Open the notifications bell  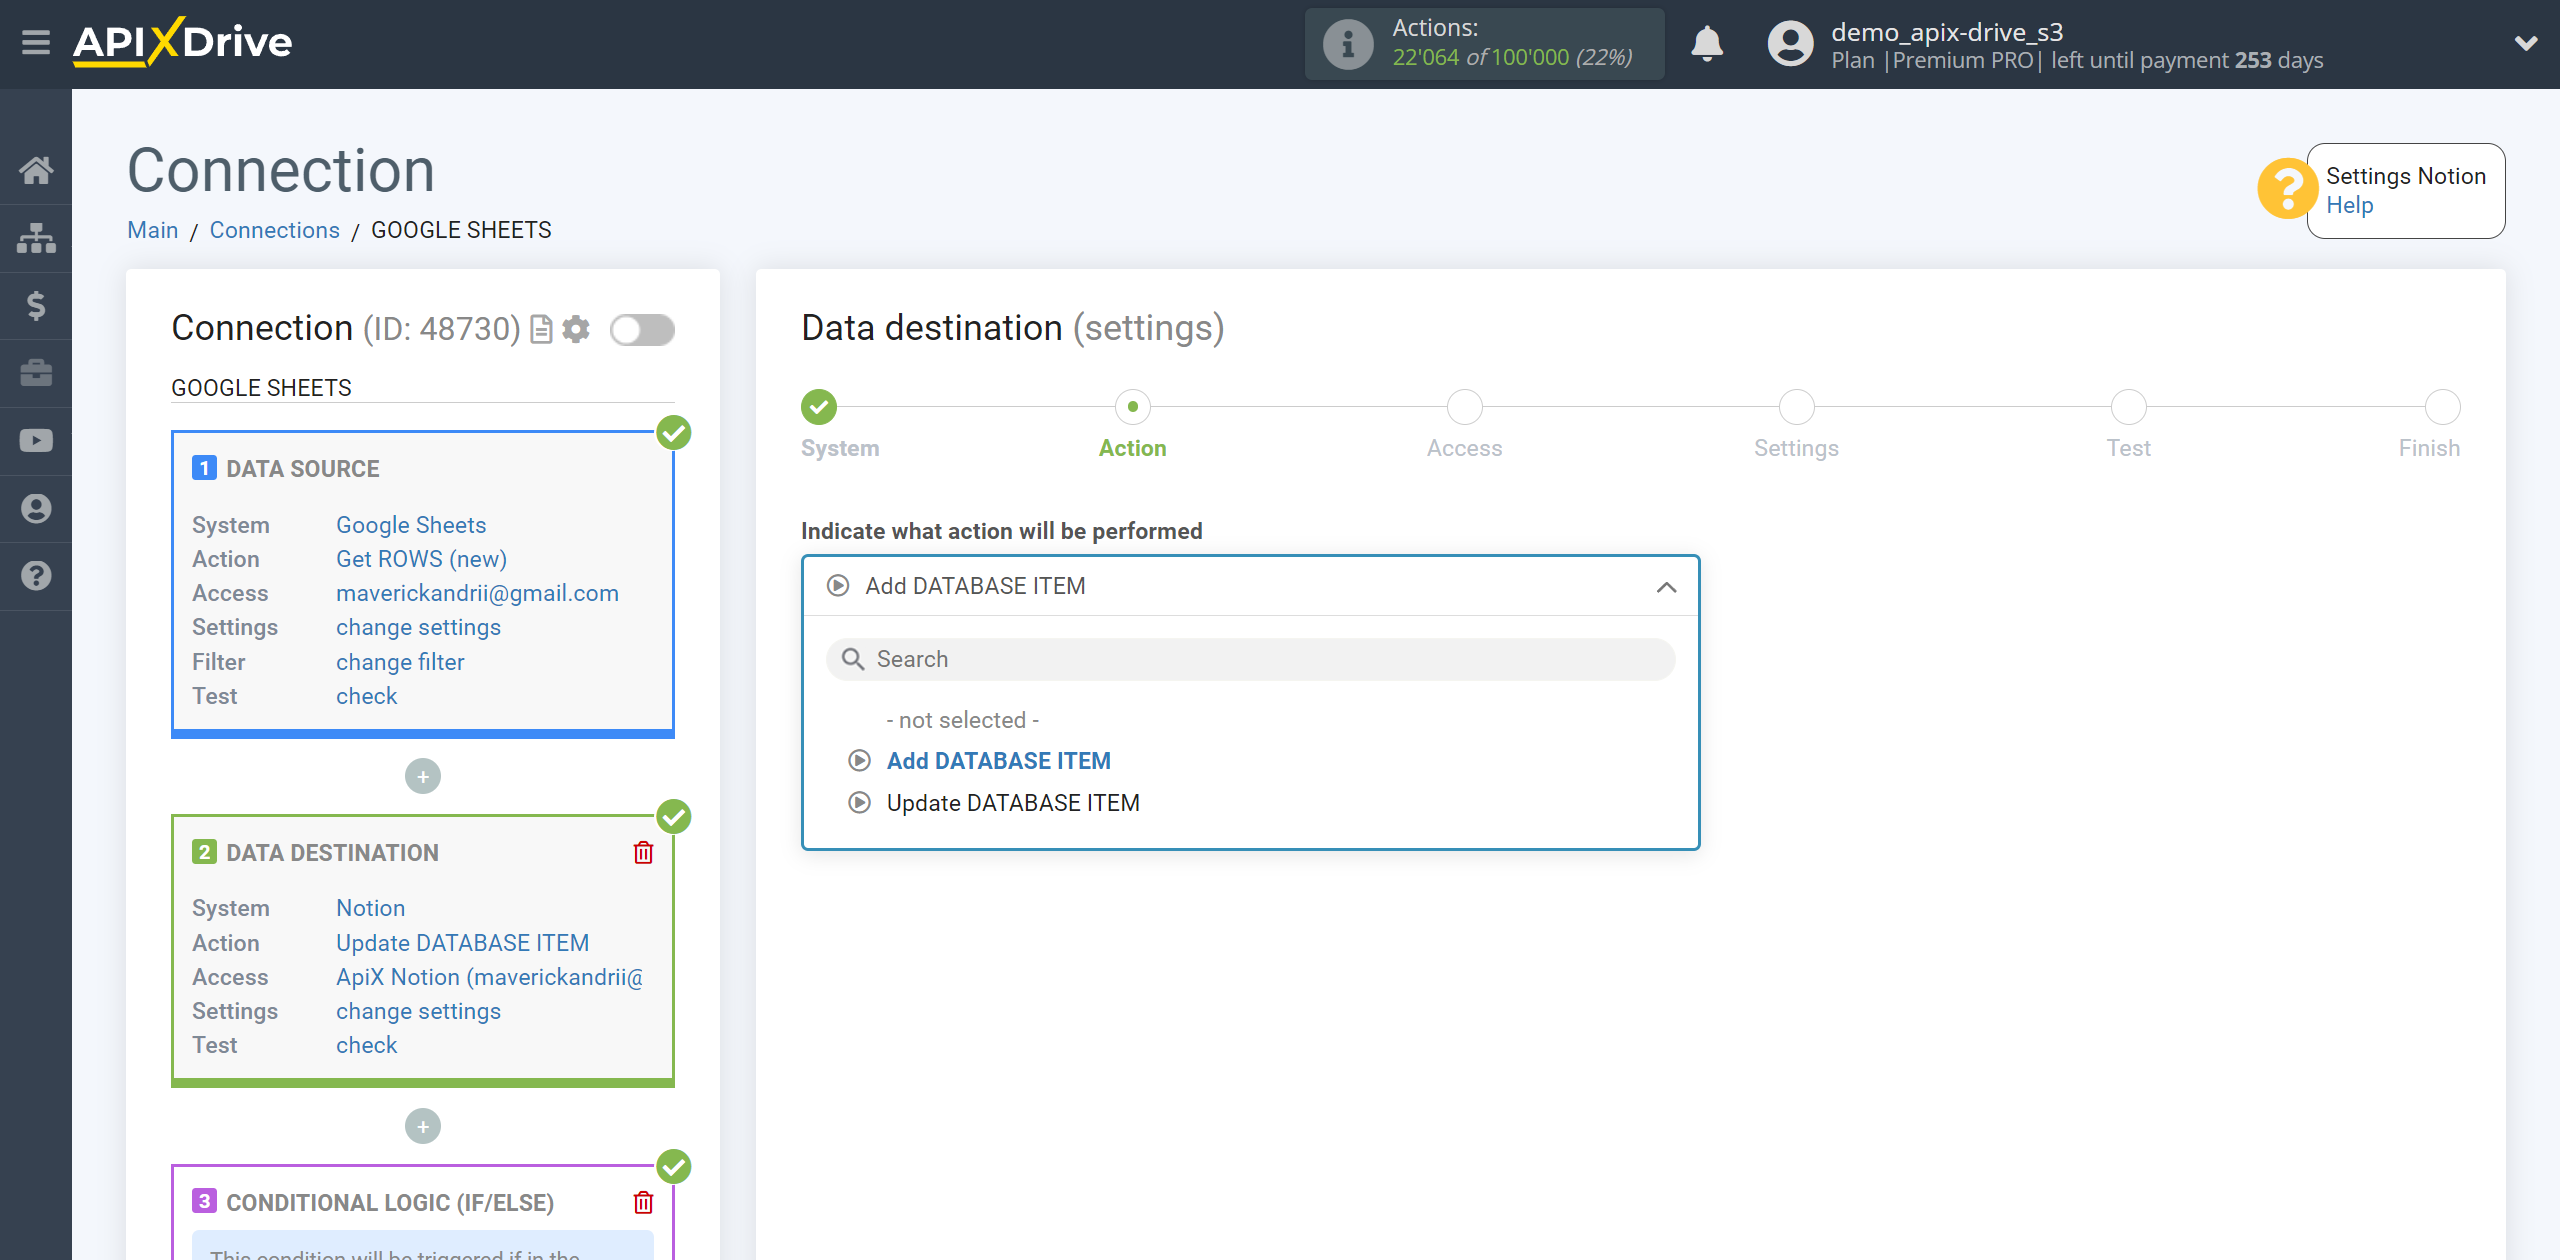1707,44
